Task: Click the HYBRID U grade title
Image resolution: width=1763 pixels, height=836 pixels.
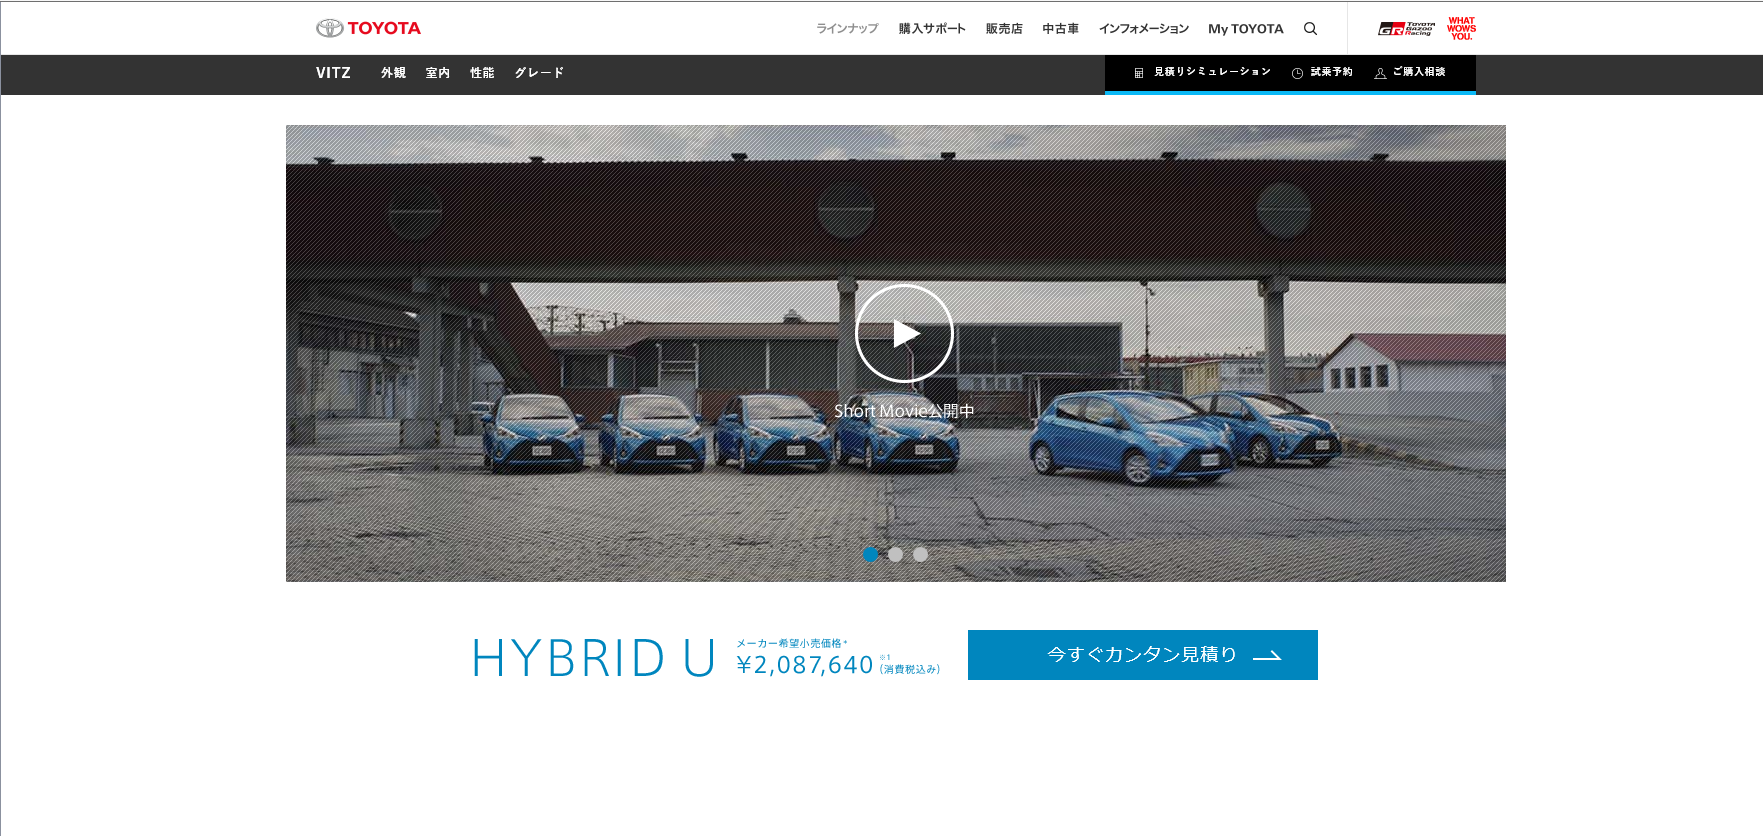Action: (x=593, y=658)
